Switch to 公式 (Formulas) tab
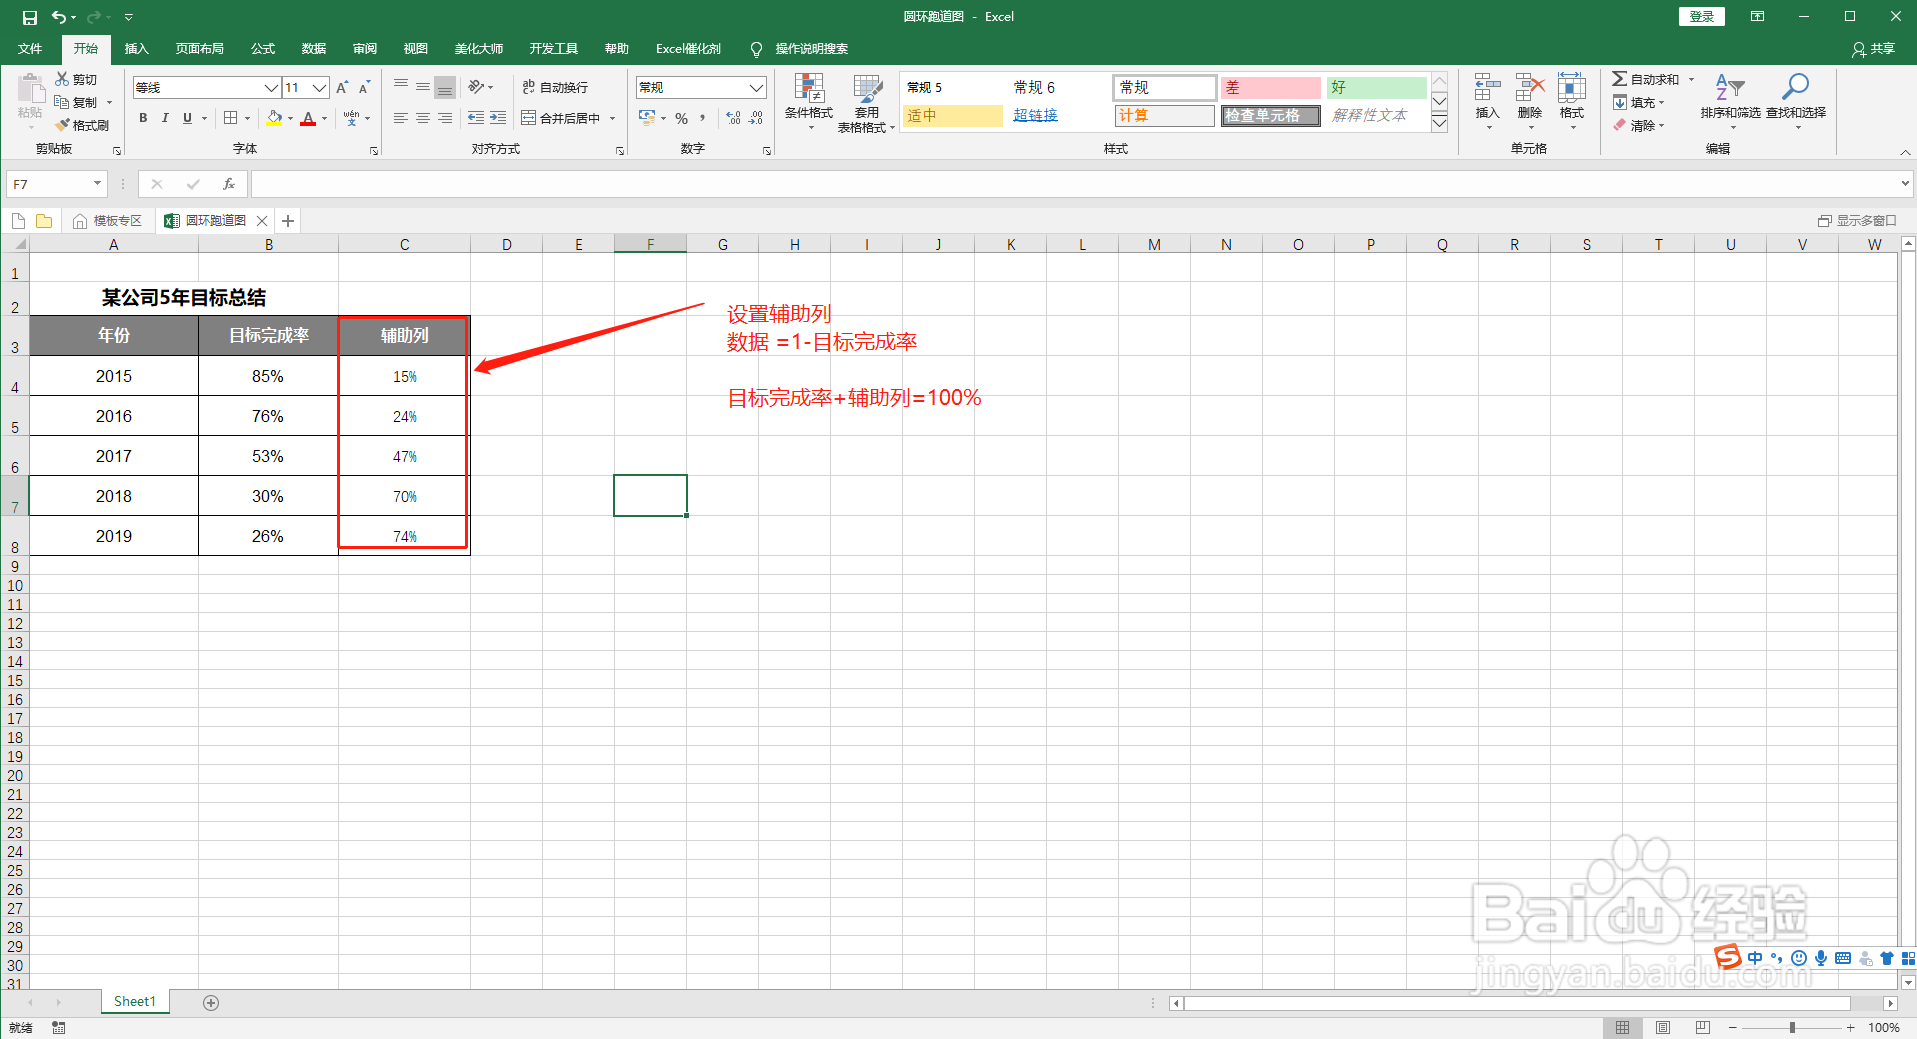 (263, 48)
